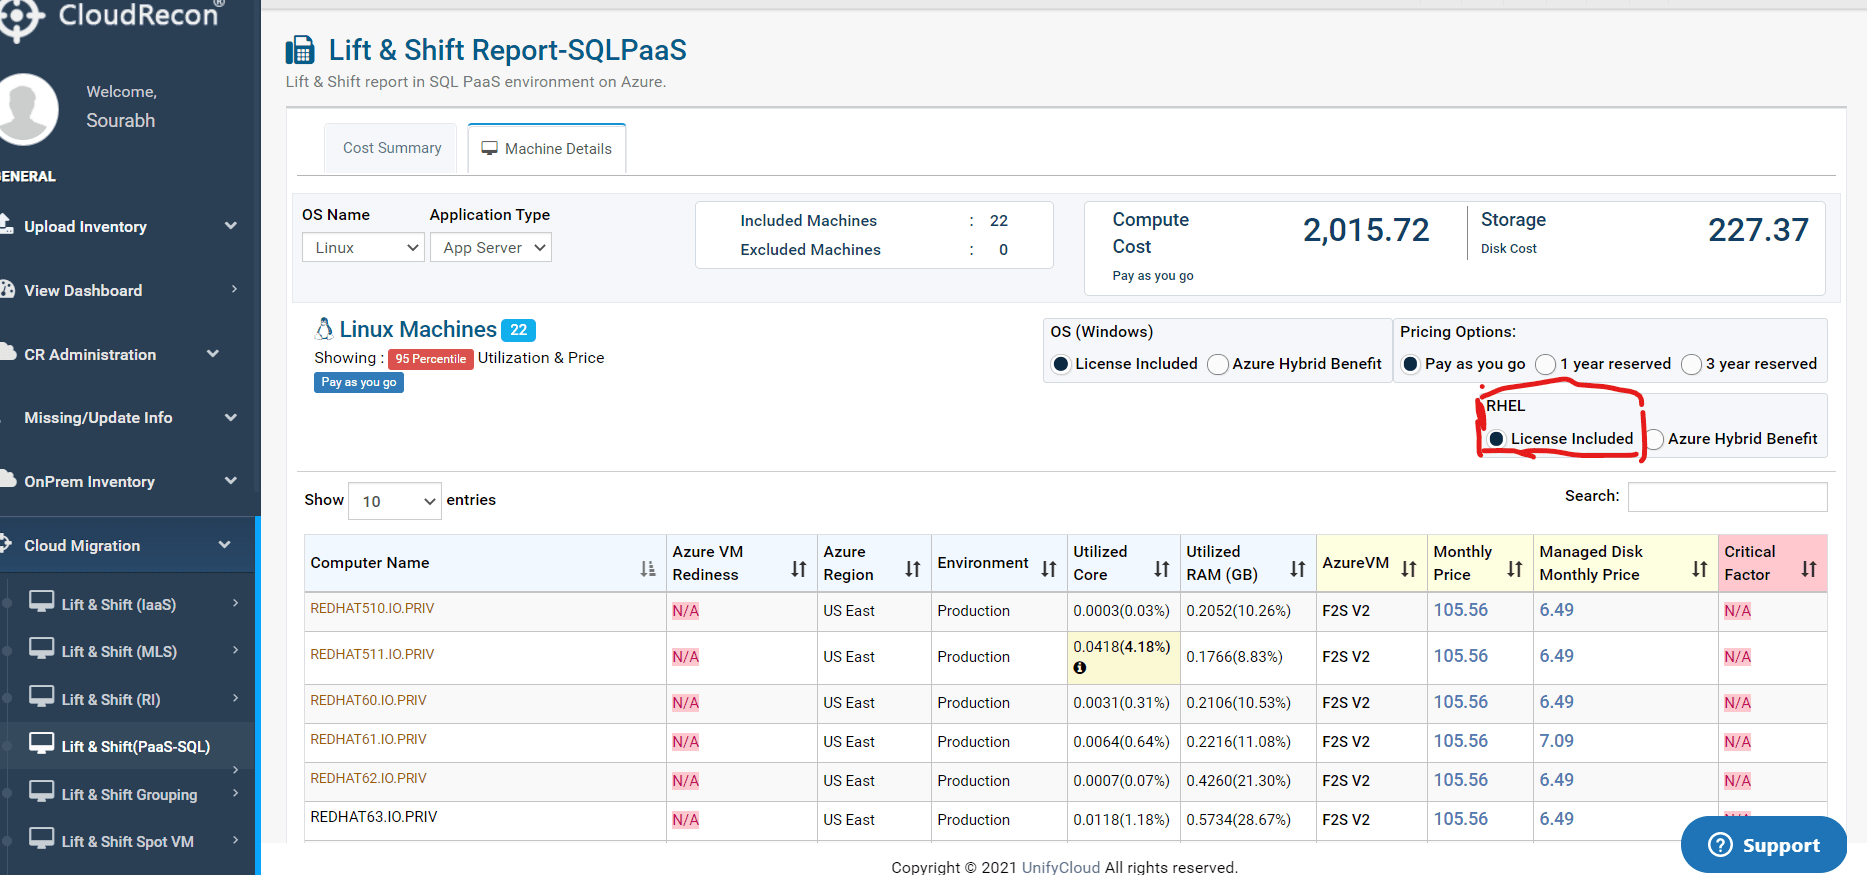This screenshot has width=1867, height=875.
Task: Click the monitor icon for Lift & Shift (RI)
Action: click(x=41, y=696)
